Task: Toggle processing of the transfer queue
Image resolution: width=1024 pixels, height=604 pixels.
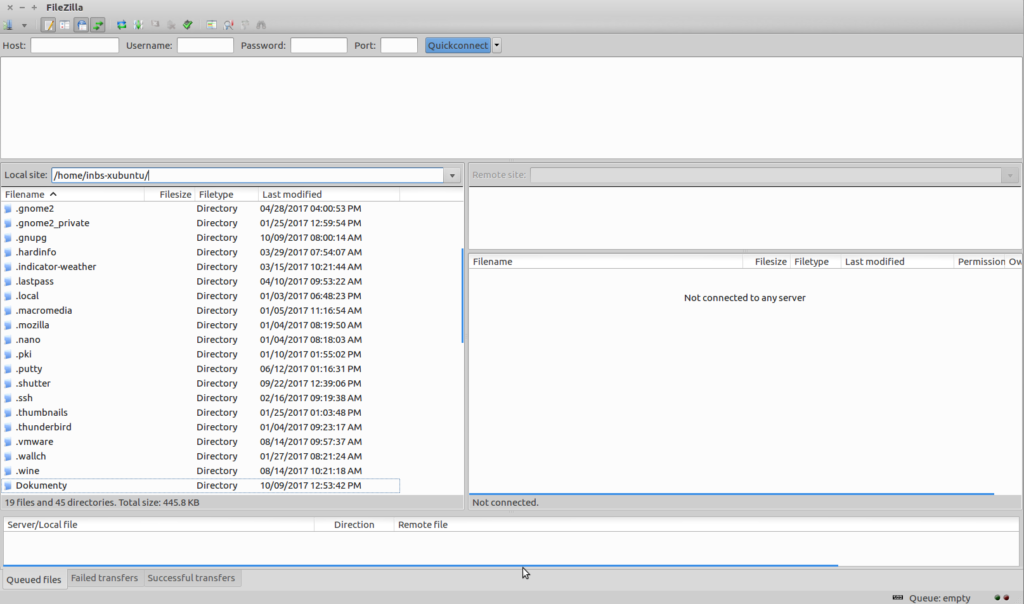Action: (138, 25)
